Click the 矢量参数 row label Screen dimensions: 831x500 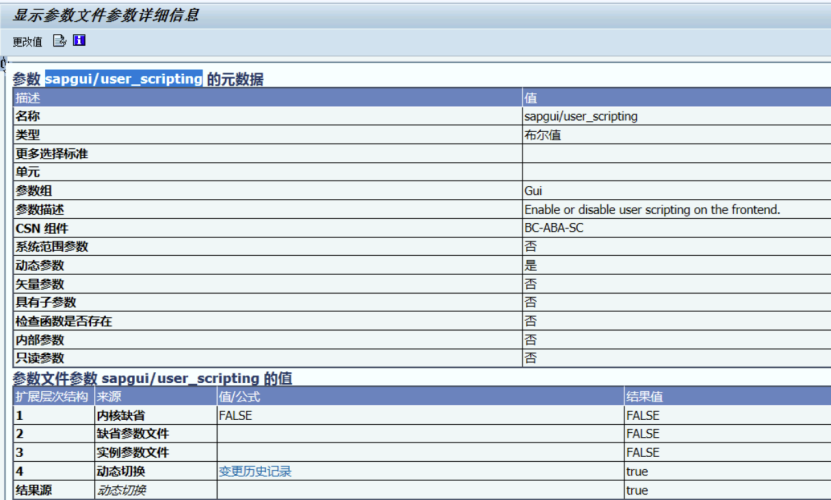(x=40, y=284)
